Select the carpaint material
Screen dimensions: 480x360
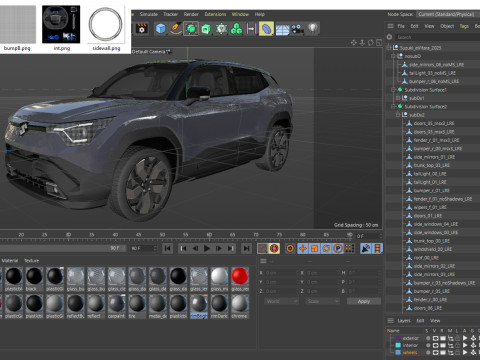click(116, 306)
